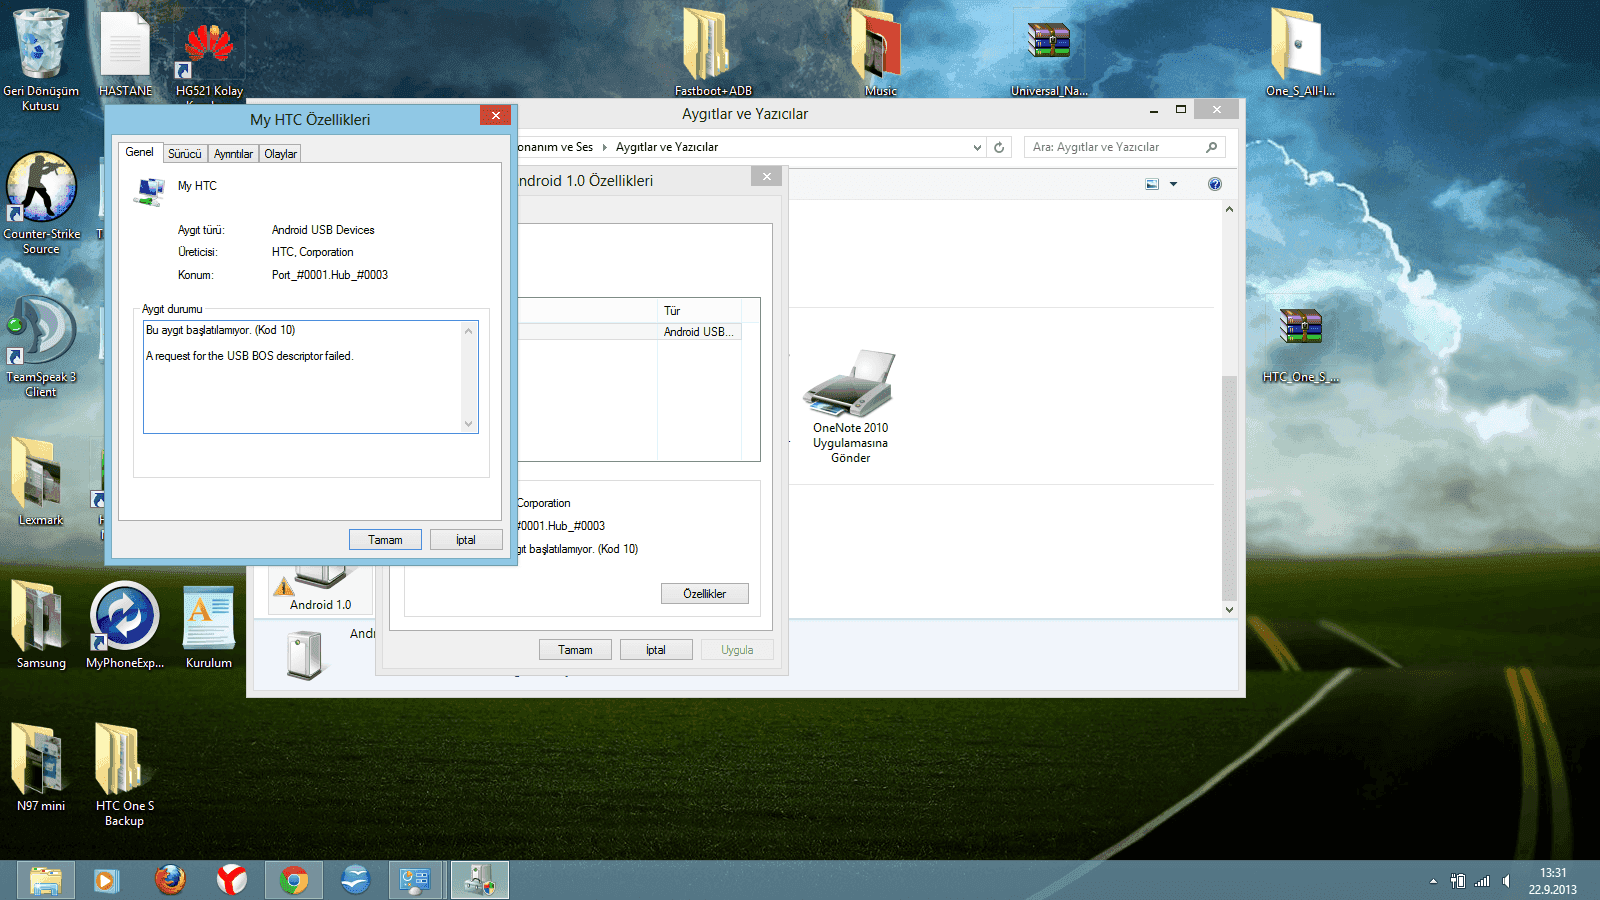Click scroll-up arrow in Aygıt durumu box
This screenshot has width=1600, height=900.
coord(468,331)
